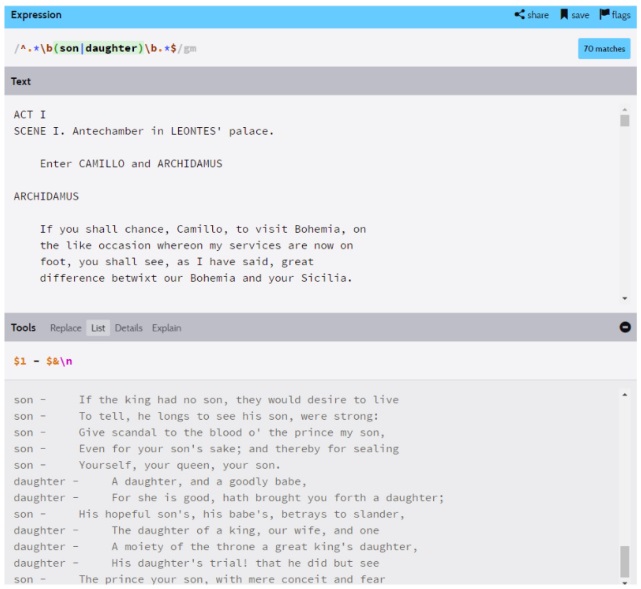The height and width of the screenshot is (589, 641).
Task: Click the 'ARCHIDAMUS' line in the text
Action: (x=46, y=196)
